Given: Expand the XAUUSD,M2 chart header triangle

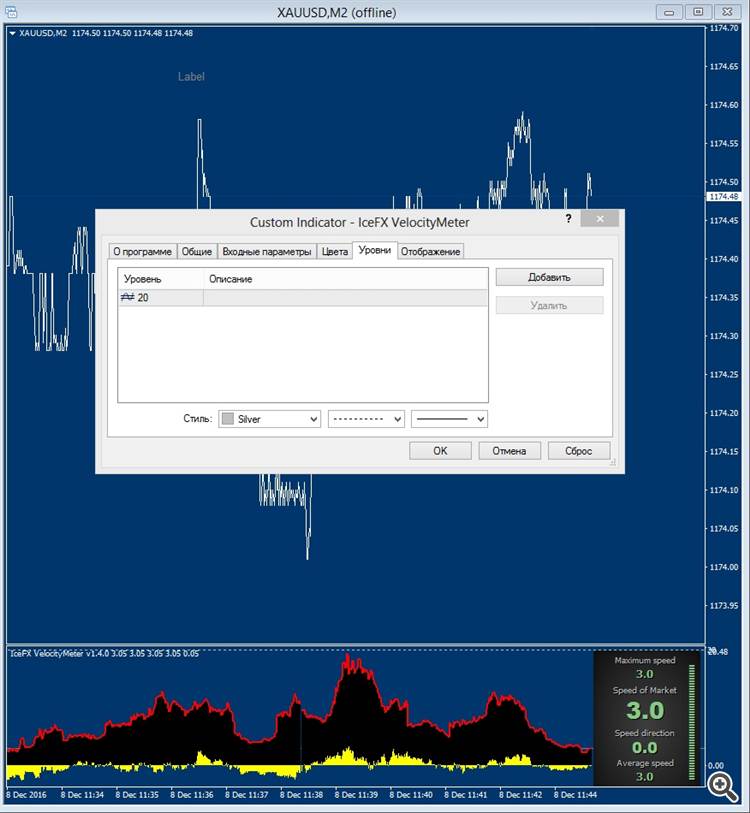Looking at the screenshot, I should coord(12,33).
